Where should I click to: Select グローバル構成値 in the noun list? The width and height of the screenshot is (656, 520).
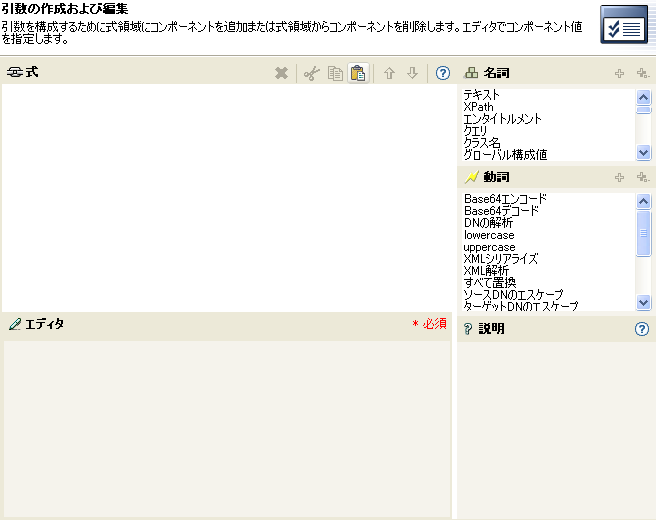[505, 155]
